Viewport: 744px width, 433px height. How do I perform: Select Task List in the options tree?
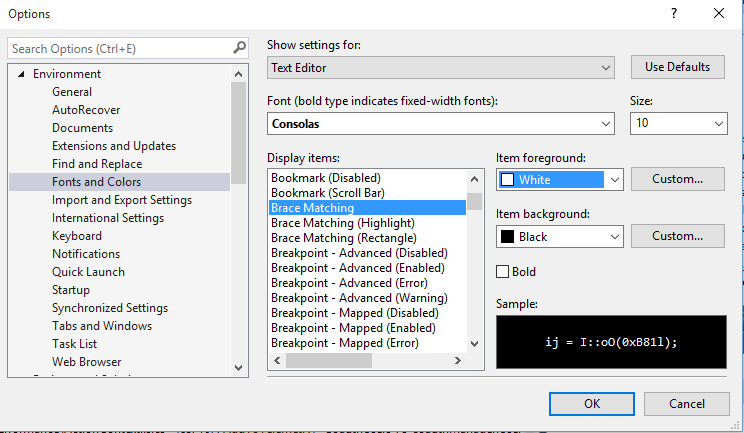click(74, 344)
